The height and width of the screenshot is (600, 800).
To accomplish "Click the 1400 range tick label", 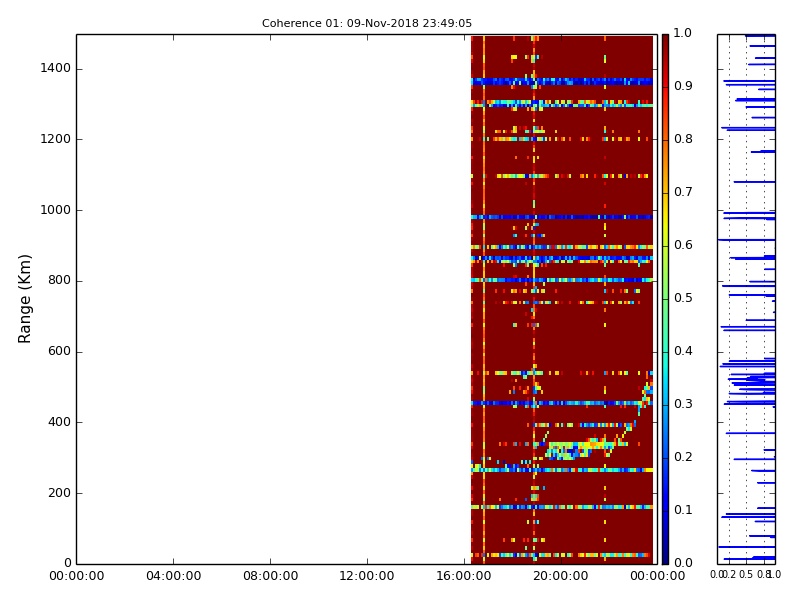I will pyautogui.click(x=56, y=68).
